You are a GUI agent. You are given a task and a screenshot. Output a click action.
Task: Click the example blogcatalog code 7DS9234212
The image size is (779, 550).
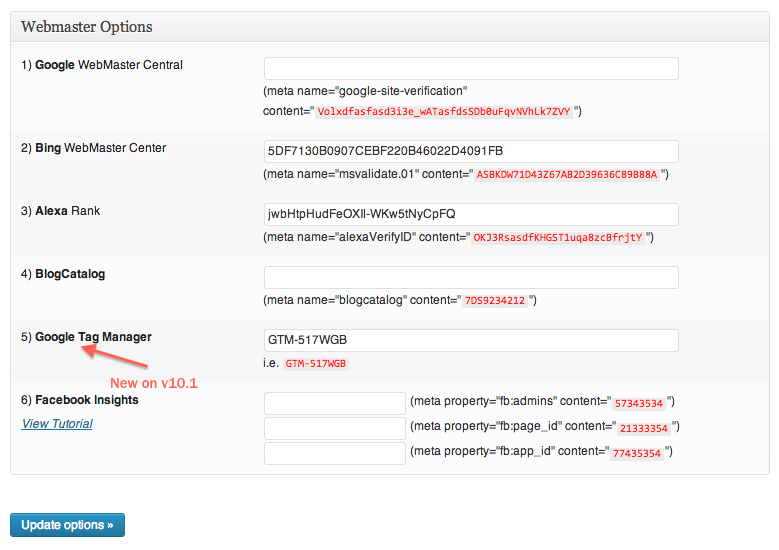pos(495,301)
